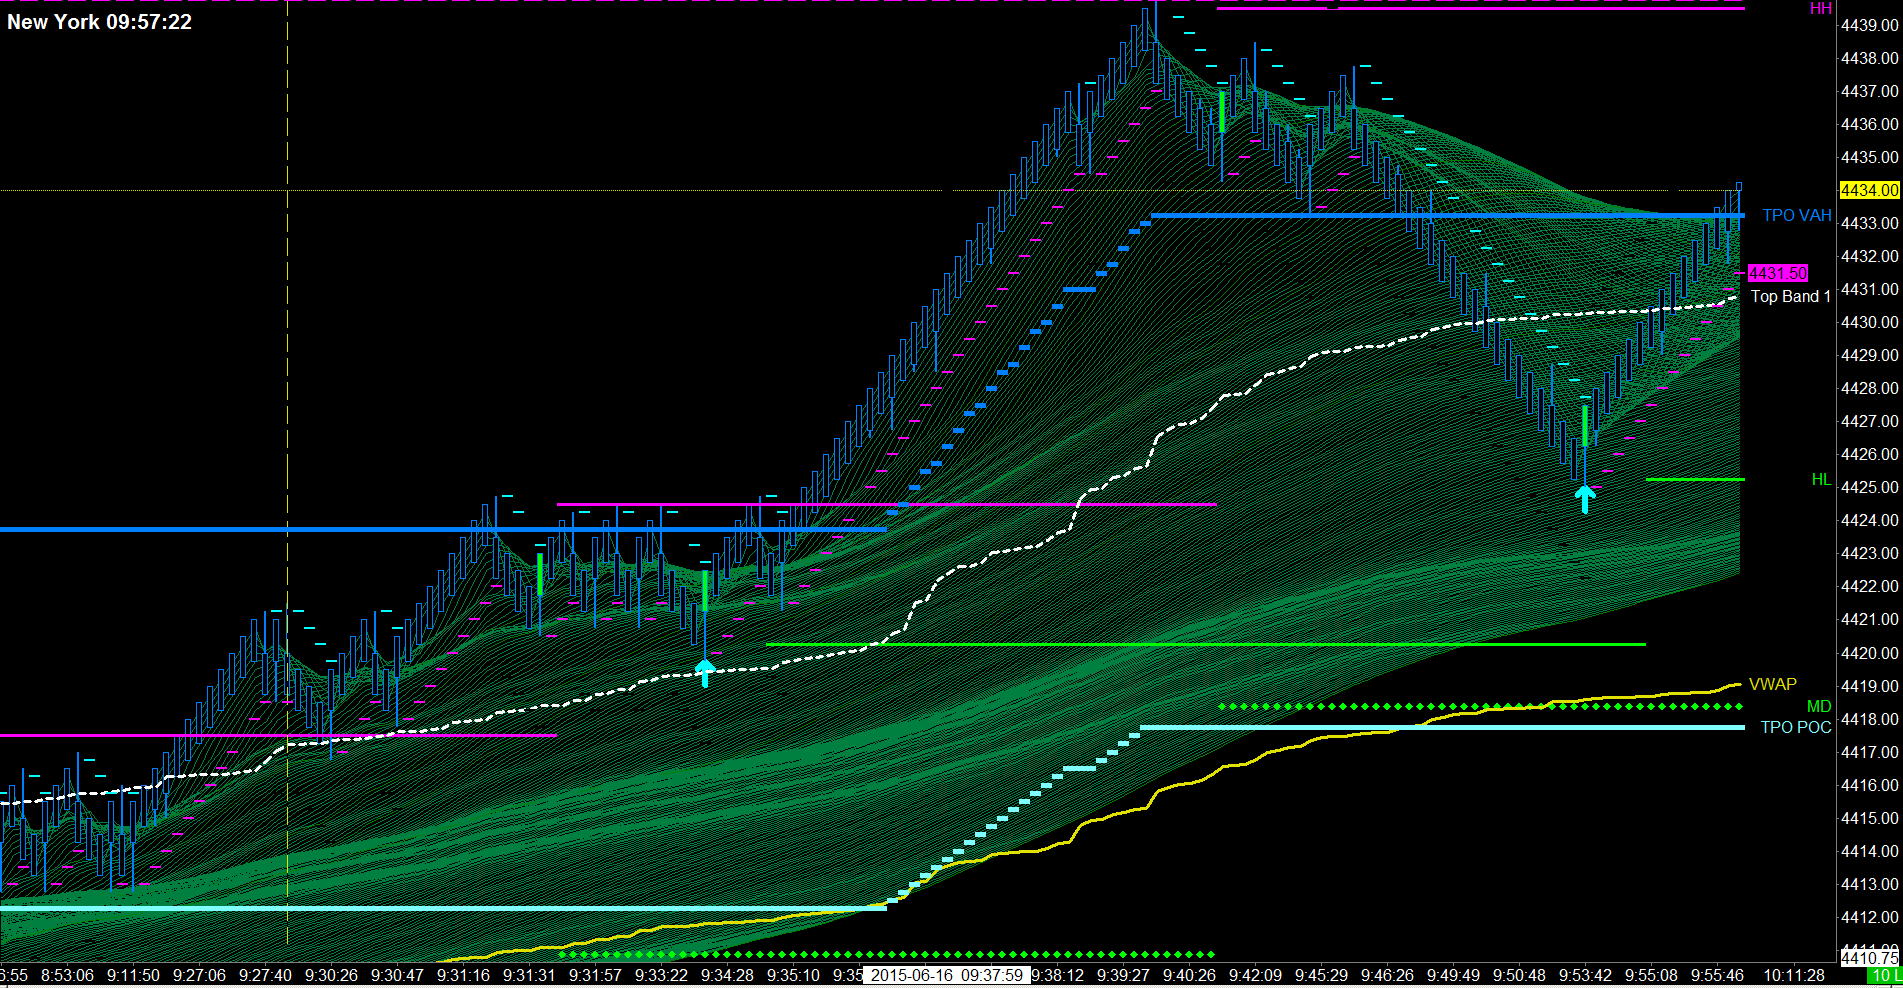The image size is (1903, 988).
Task: Click price 4430.00 on the axis
Action: coord(1869,322)
